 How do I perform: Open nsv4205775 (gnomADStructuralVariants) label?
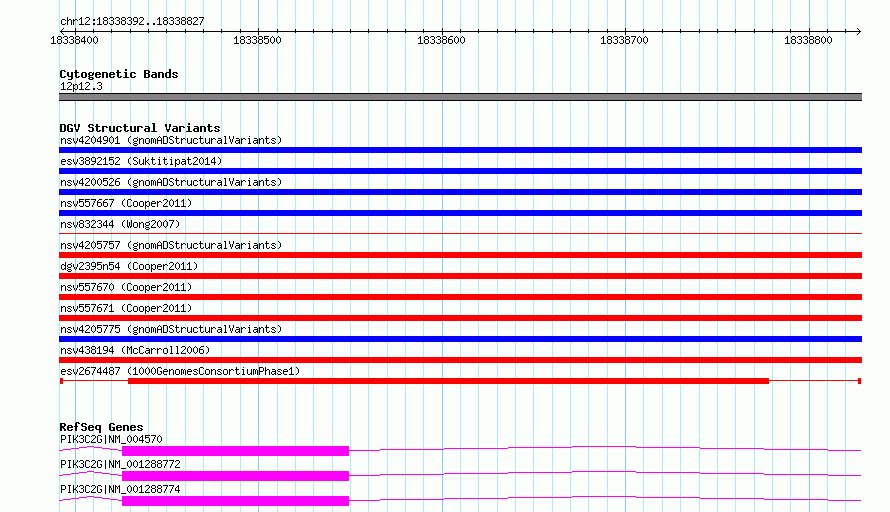pyautogui.click(x=171, y=329)
